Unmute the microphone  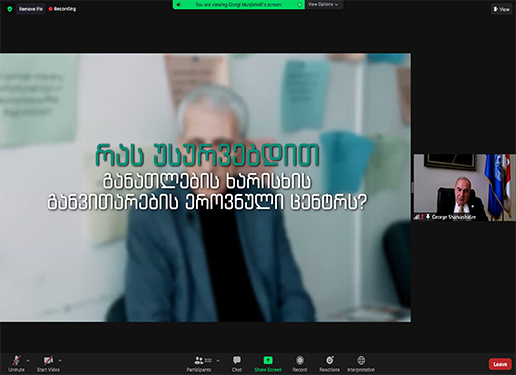coord(16,364)
